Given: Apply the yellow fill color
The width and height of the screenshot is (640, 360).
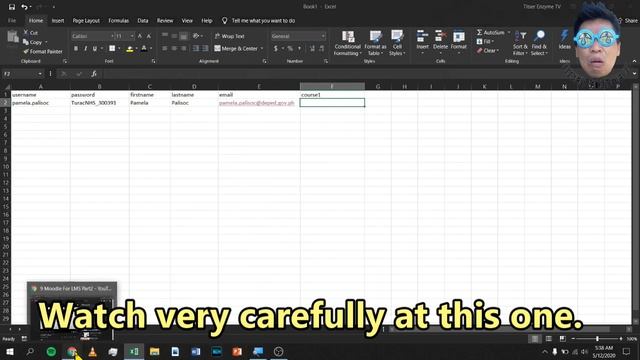Looking at the screenshot, I should (130, 49).
